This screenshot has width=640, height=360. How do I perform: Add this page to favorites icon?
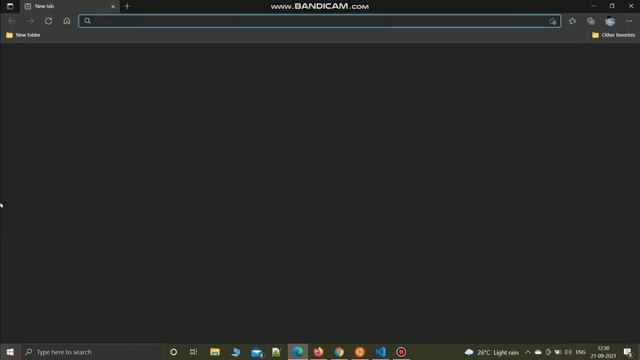553,21
